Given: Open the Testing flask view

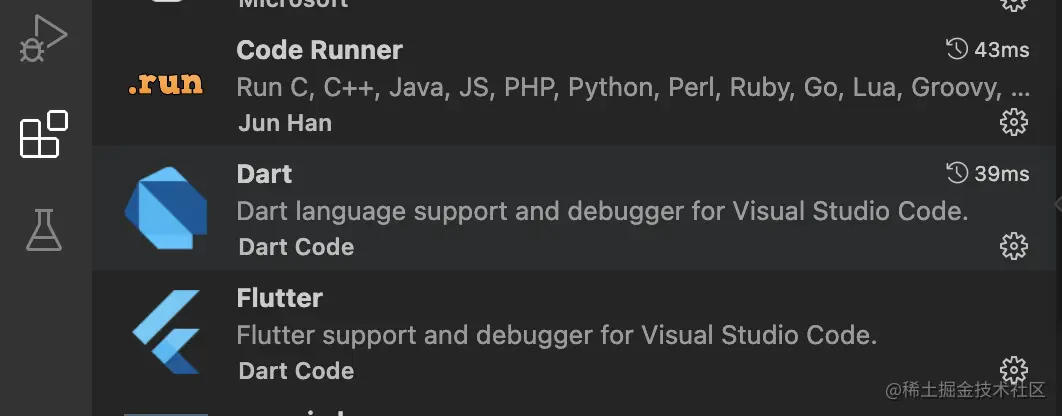Looking at the screenshot, I should coord(43,230).
